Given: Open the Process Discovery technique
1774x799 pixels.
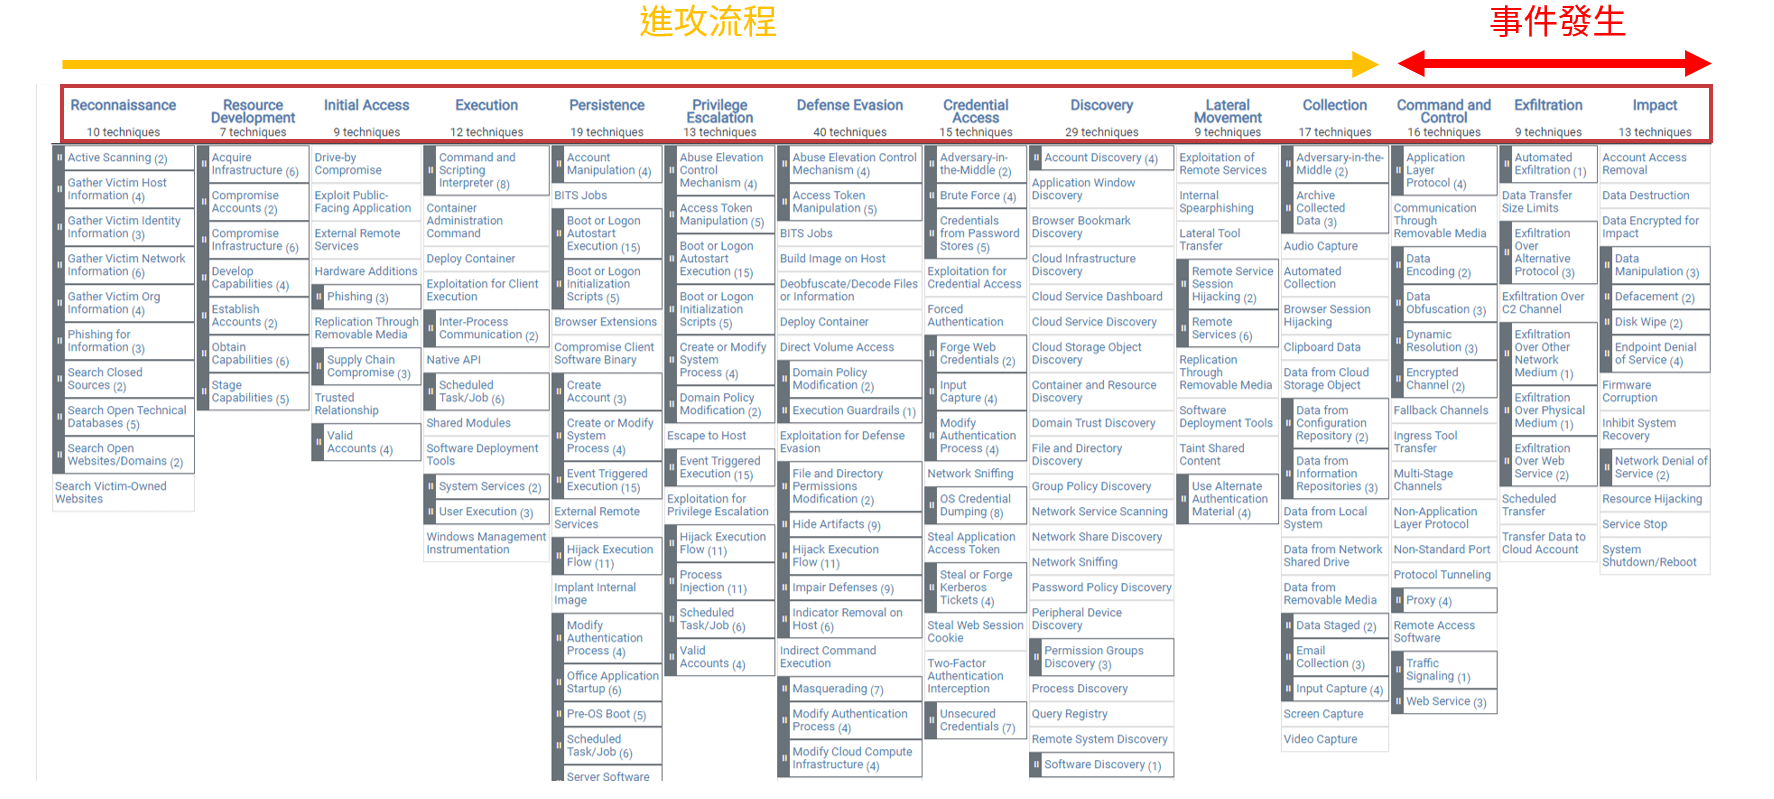Looking at the screenshot, I should pyautogui.click(x=1080, y=689).
